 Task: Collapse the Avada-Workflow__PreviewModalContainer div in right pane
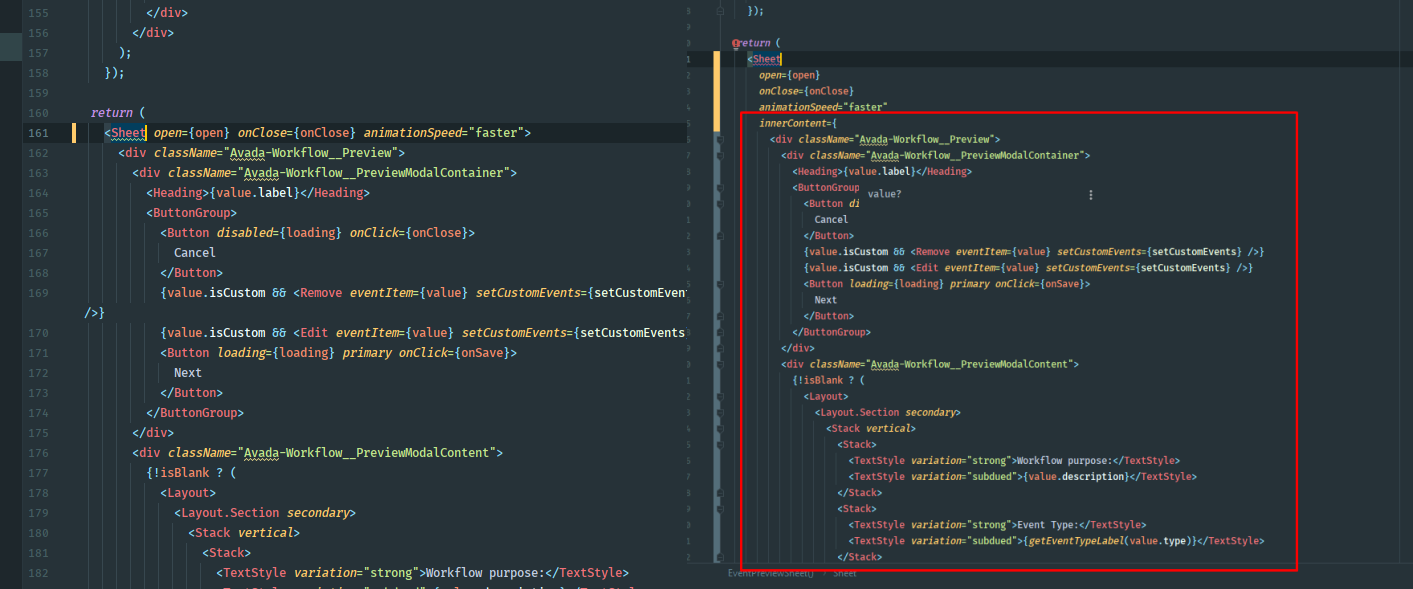tap(719, 155)
